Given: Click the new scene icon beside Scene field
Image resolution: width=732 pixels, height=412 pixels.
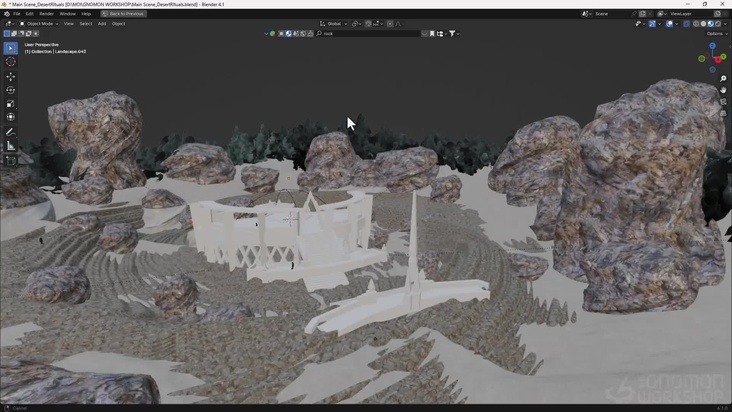Looking at the screenshot, I should [x=642, y=14].
